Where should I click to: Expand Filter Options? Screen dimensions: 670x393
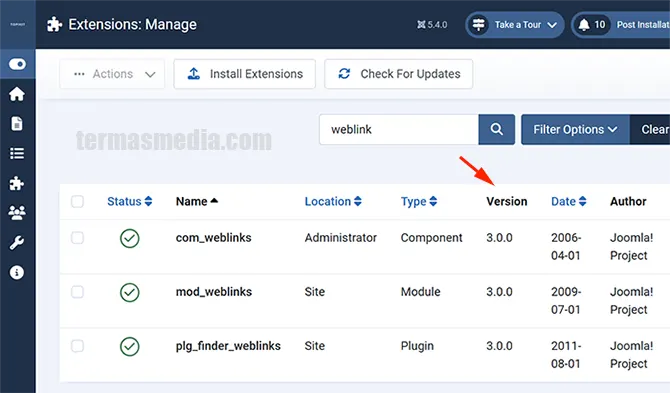pyautogui.click(x=575, y=129)
